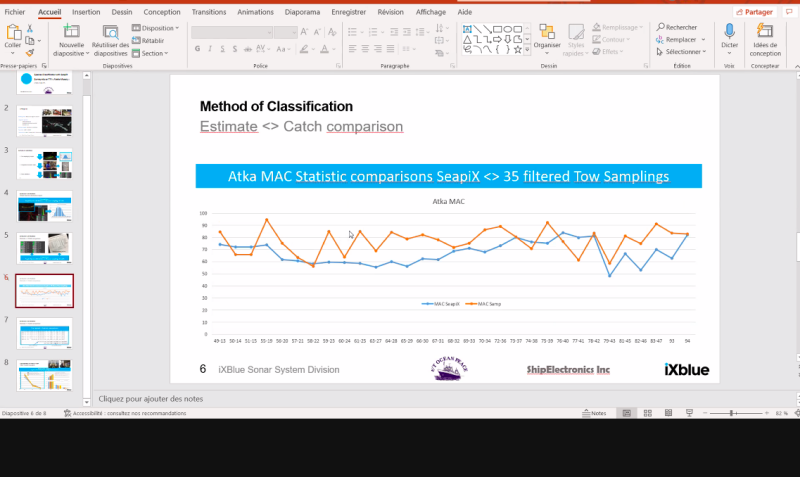Viewport: 800px width, 477px height.
Task: Open the Insertion ribbon tab
Action: coord(86,12)
